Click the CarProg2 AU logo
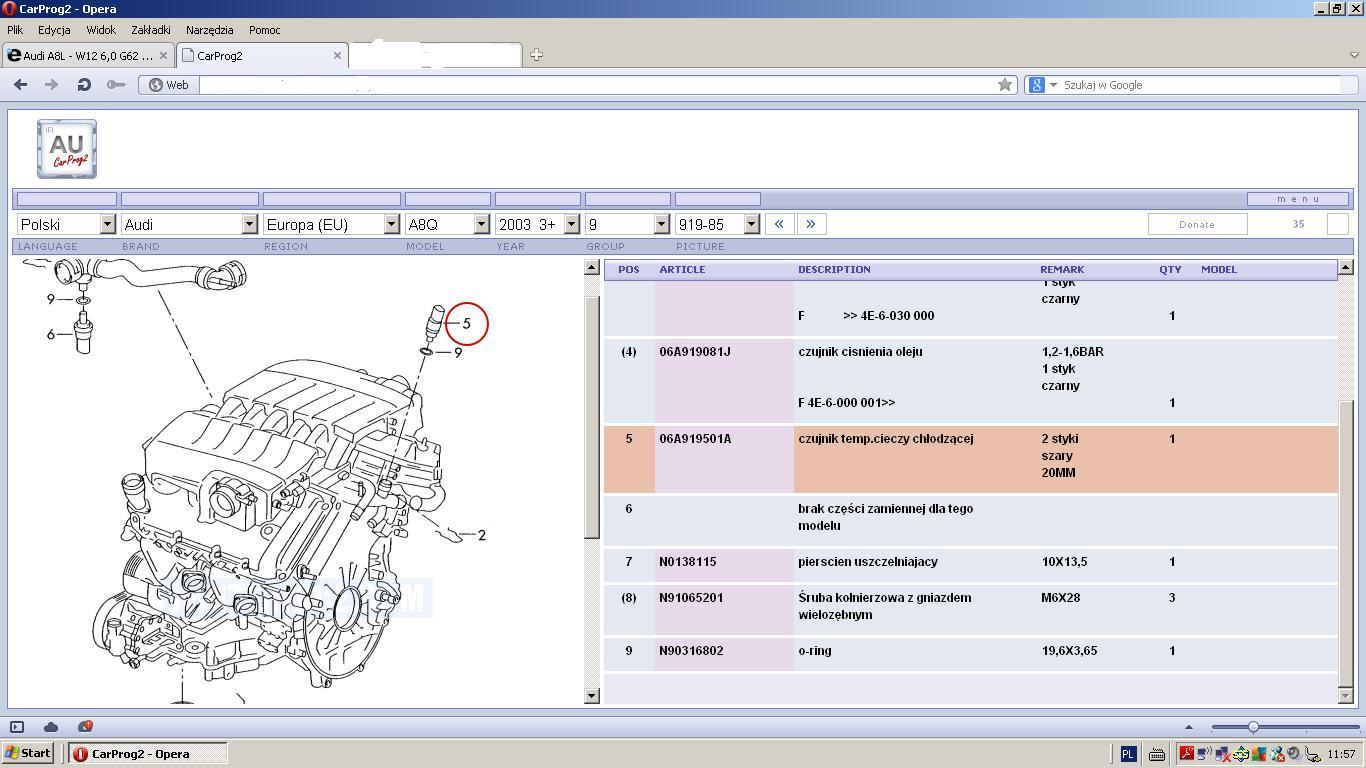Screen dimensions: 1366x768 click(x=67, y=149)
